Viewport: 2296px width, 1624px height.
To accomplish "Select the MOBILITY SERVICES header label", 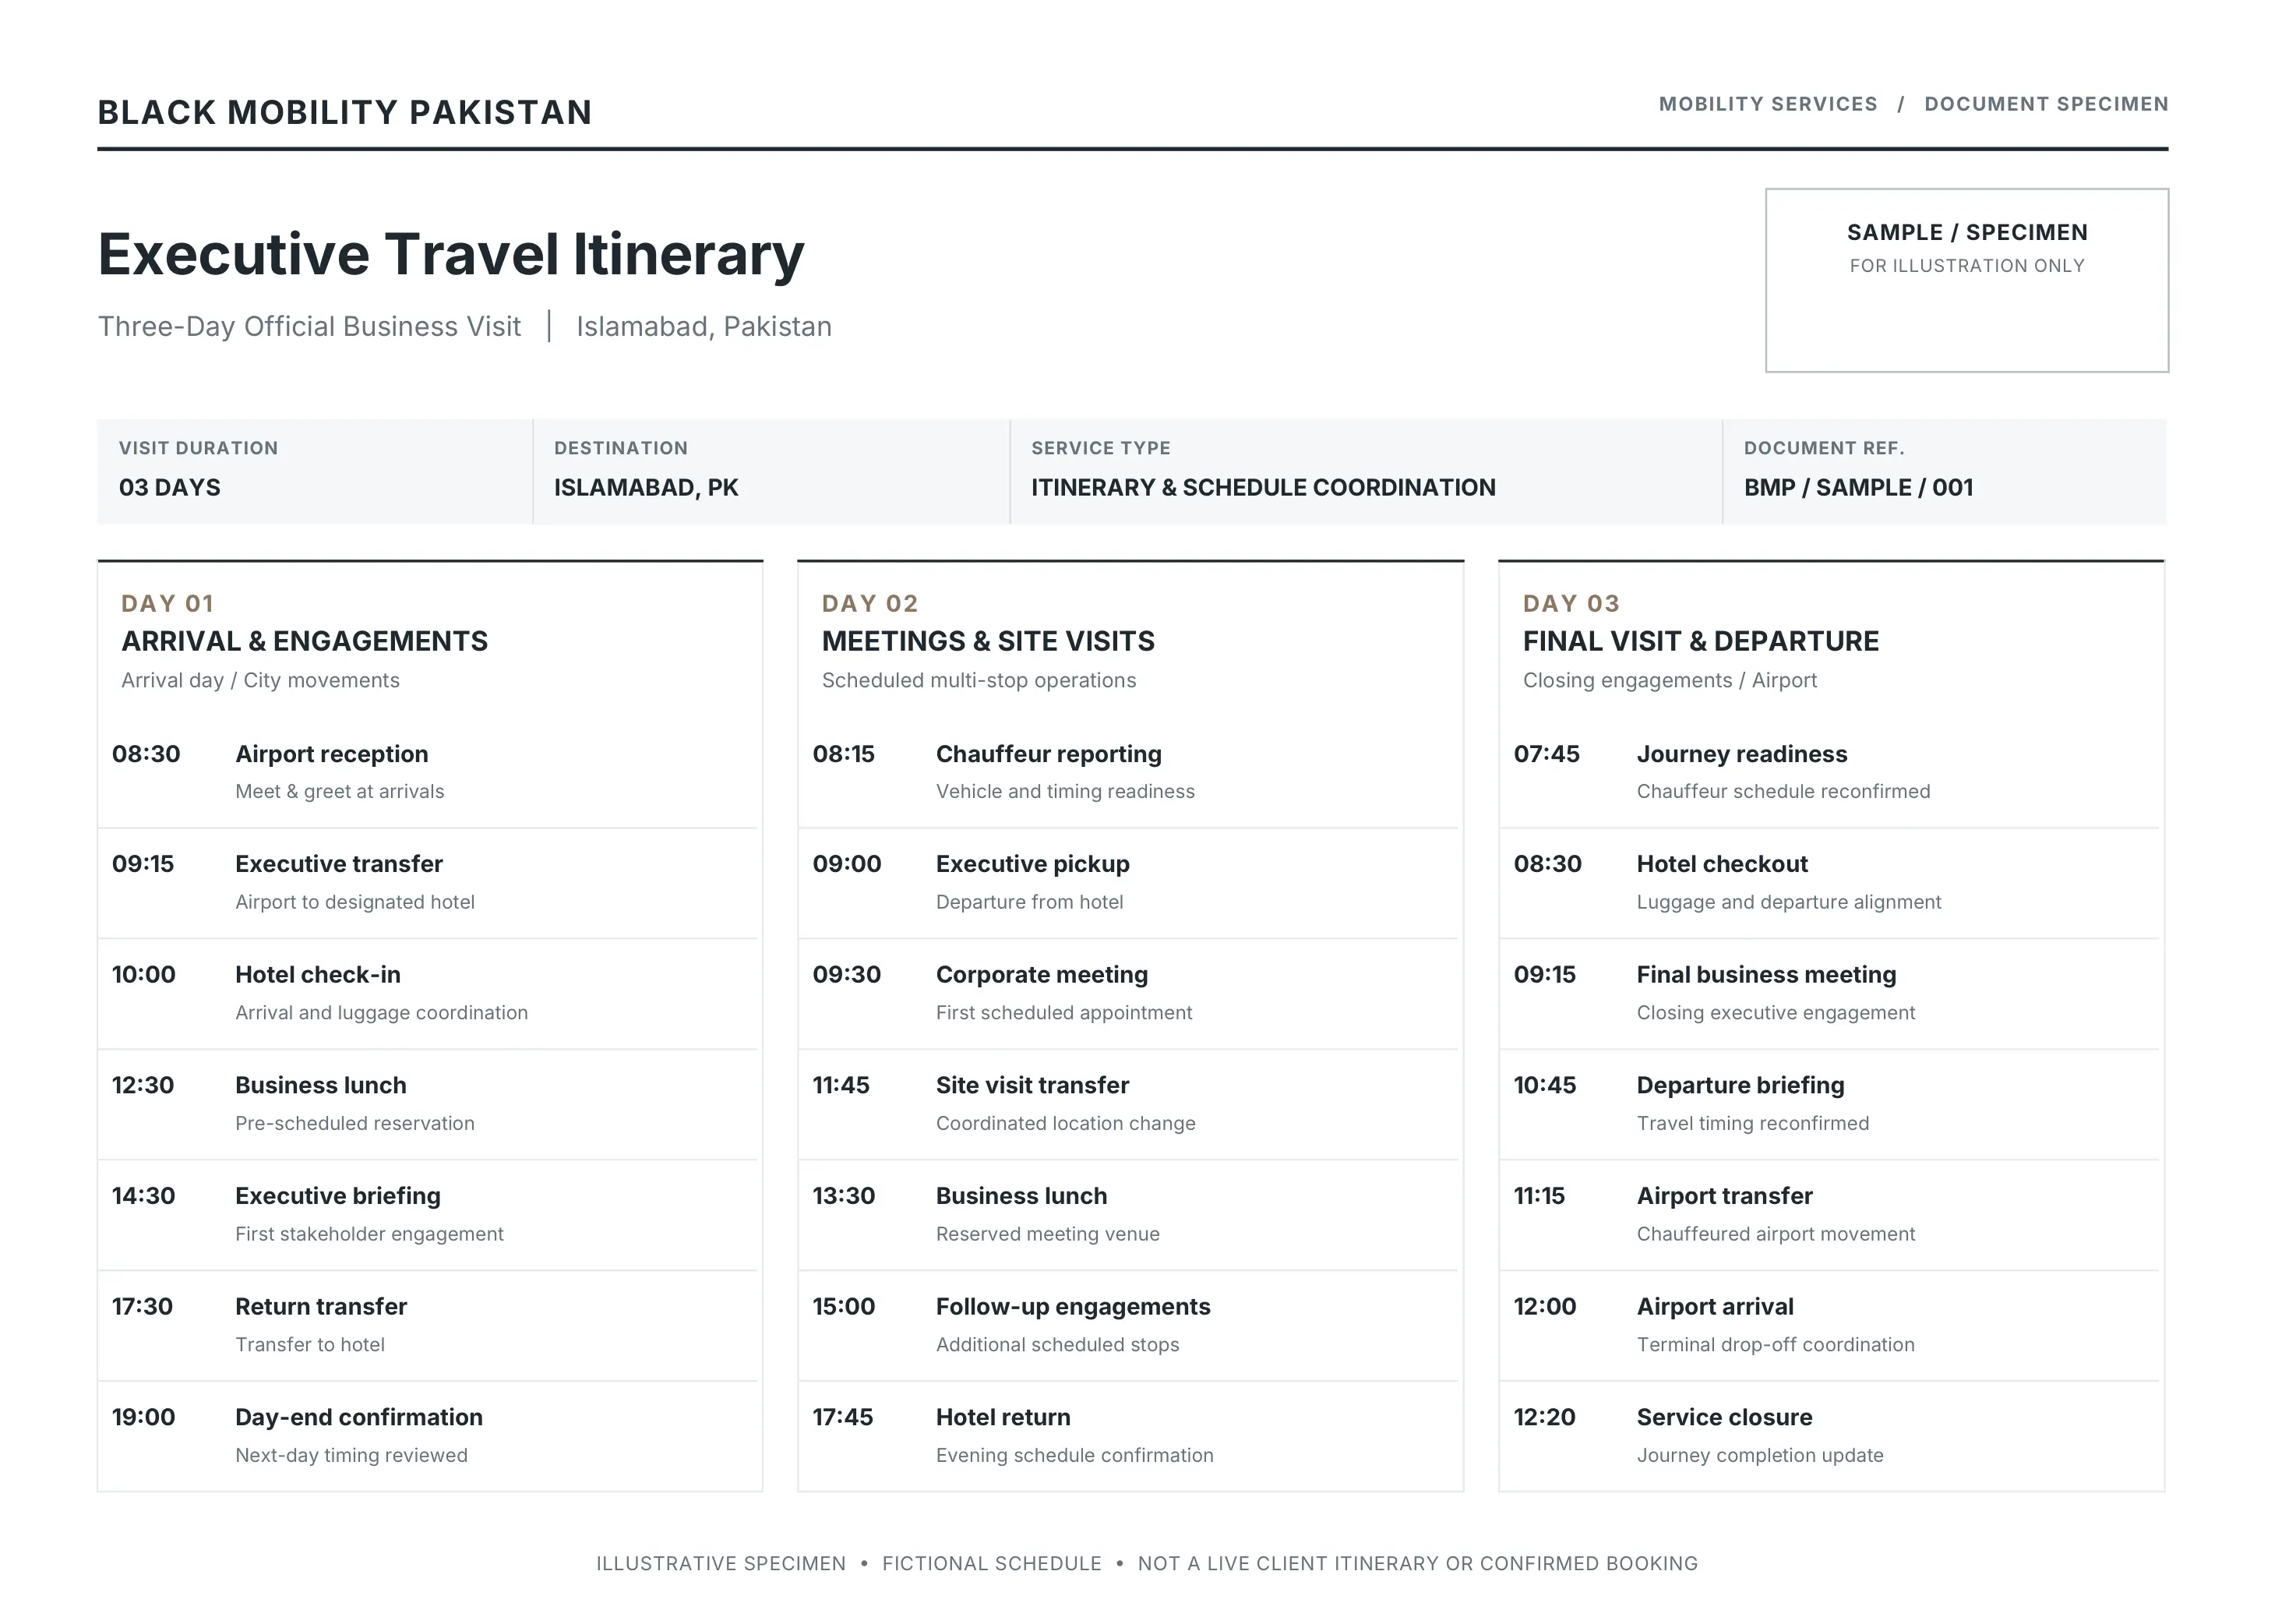I will point(1768,104).
